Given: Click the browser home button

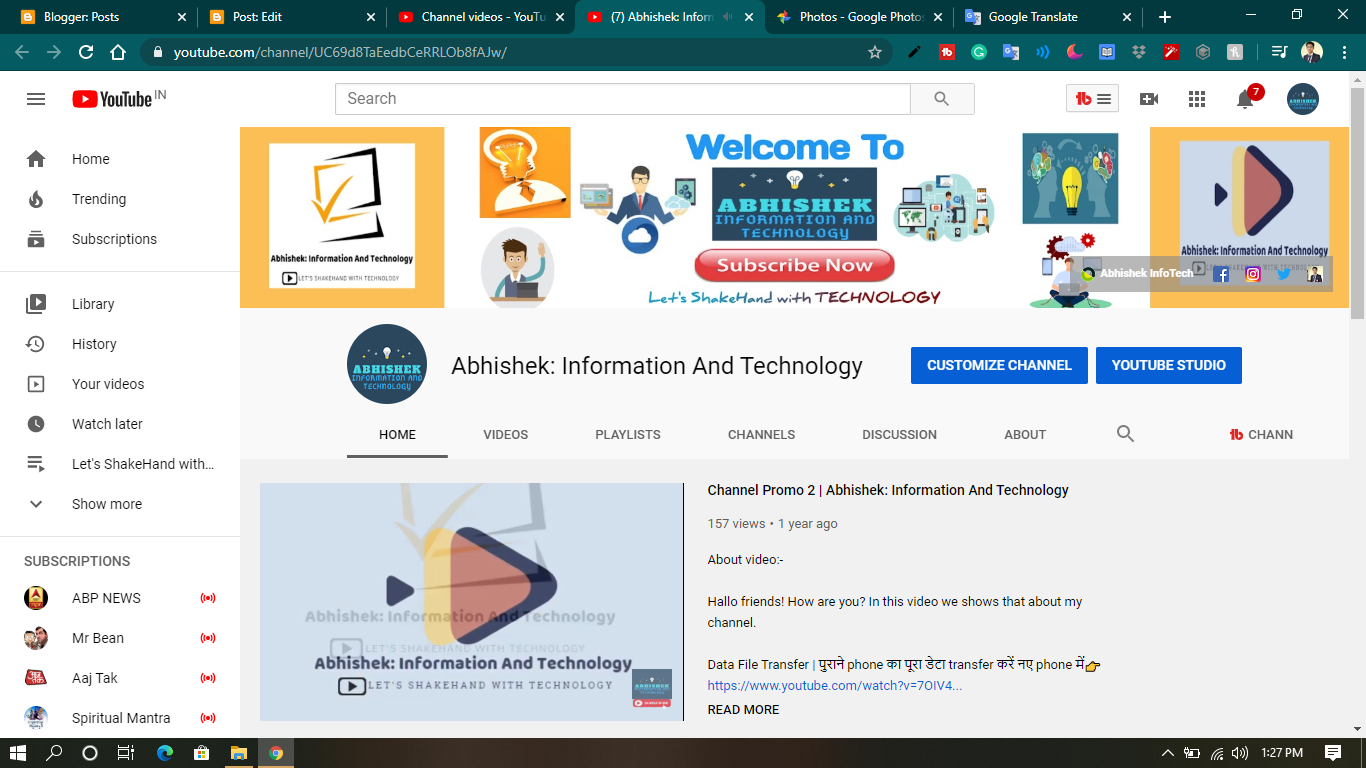Looking at the screenshot, I should [x=118, y=52].
